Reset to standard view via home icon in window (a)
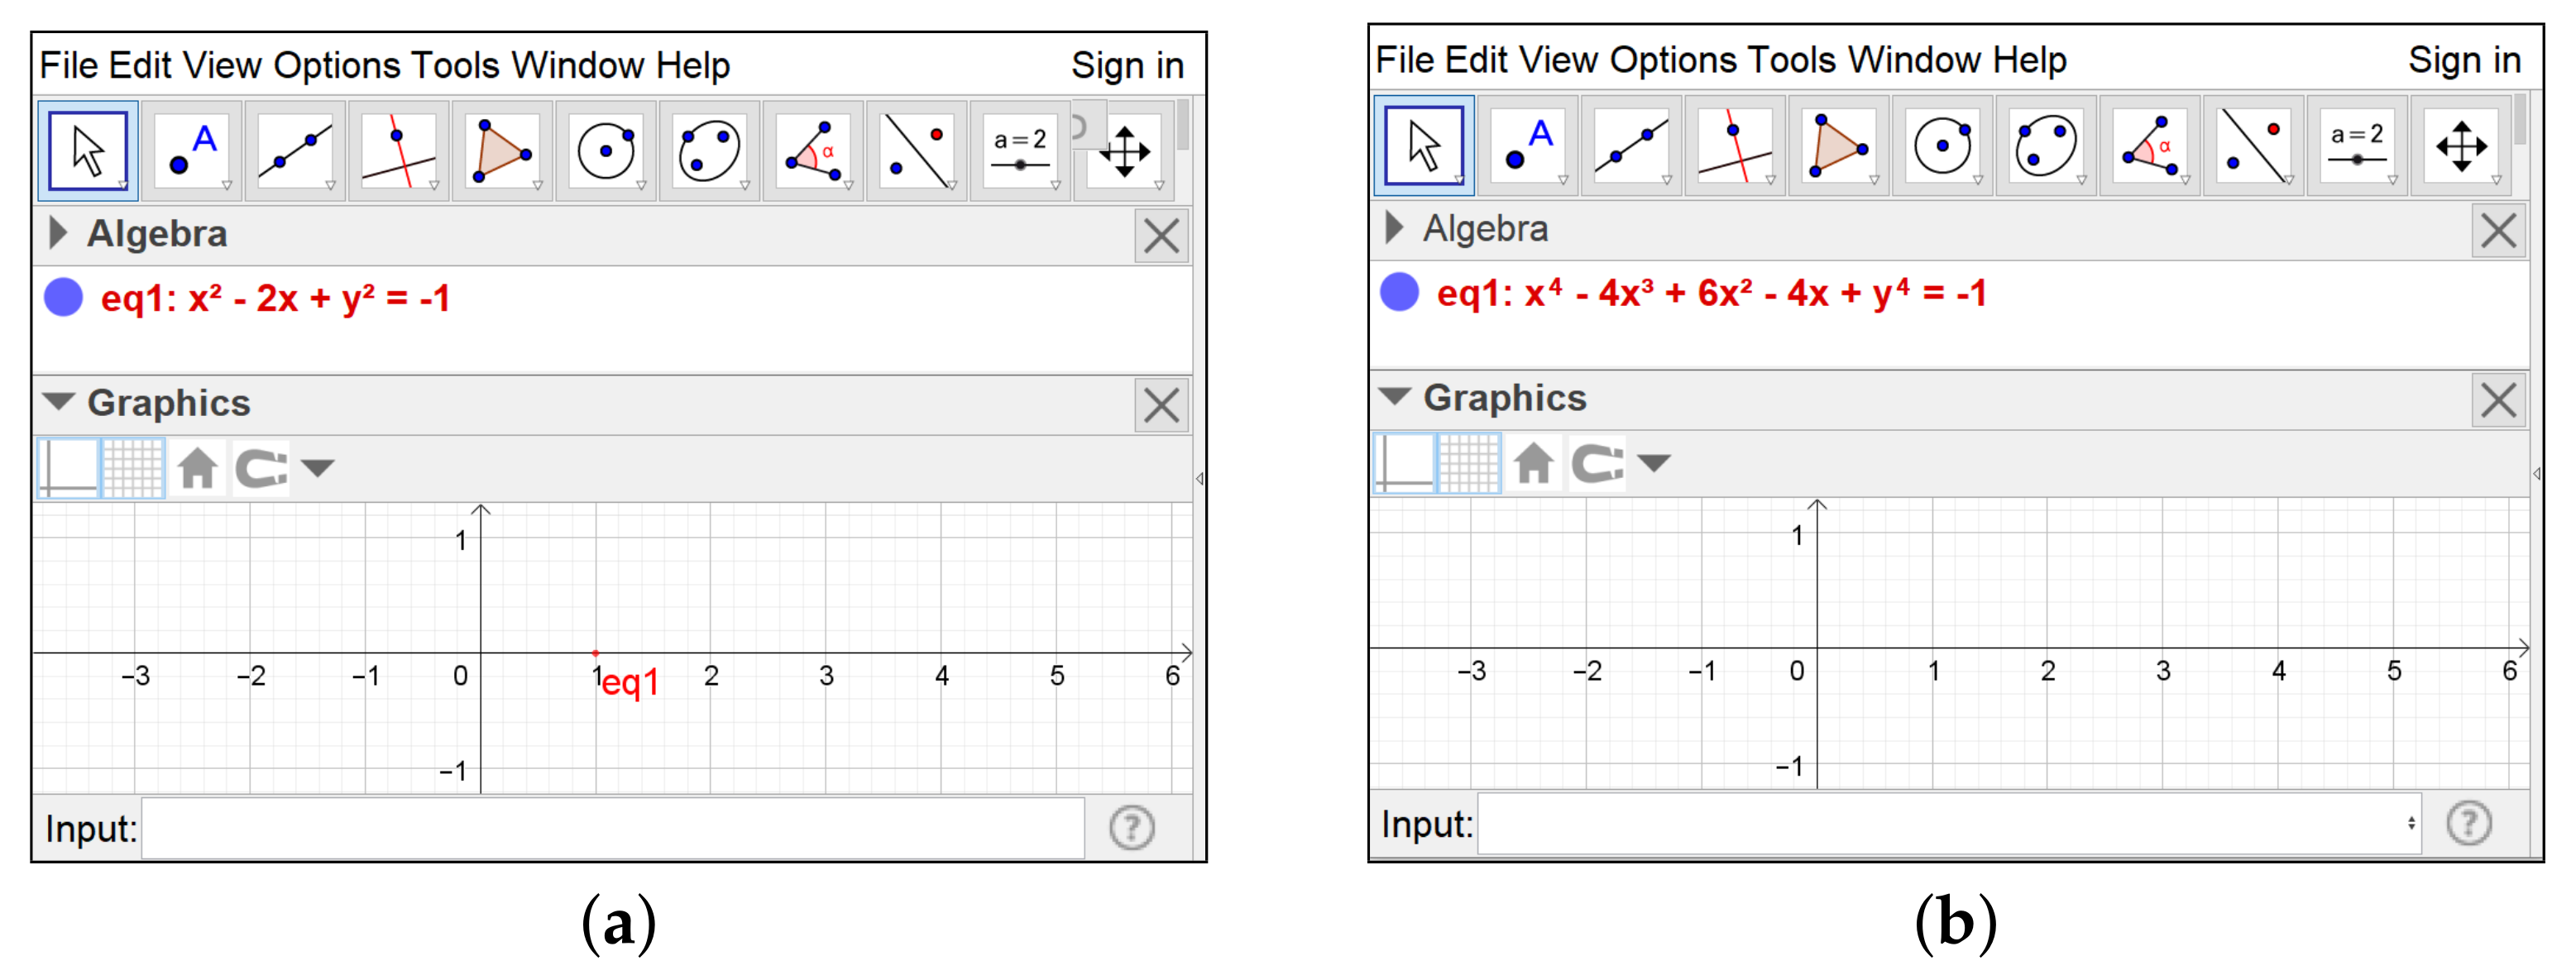This screenshot has height=975, width=2576. point(197,467)
